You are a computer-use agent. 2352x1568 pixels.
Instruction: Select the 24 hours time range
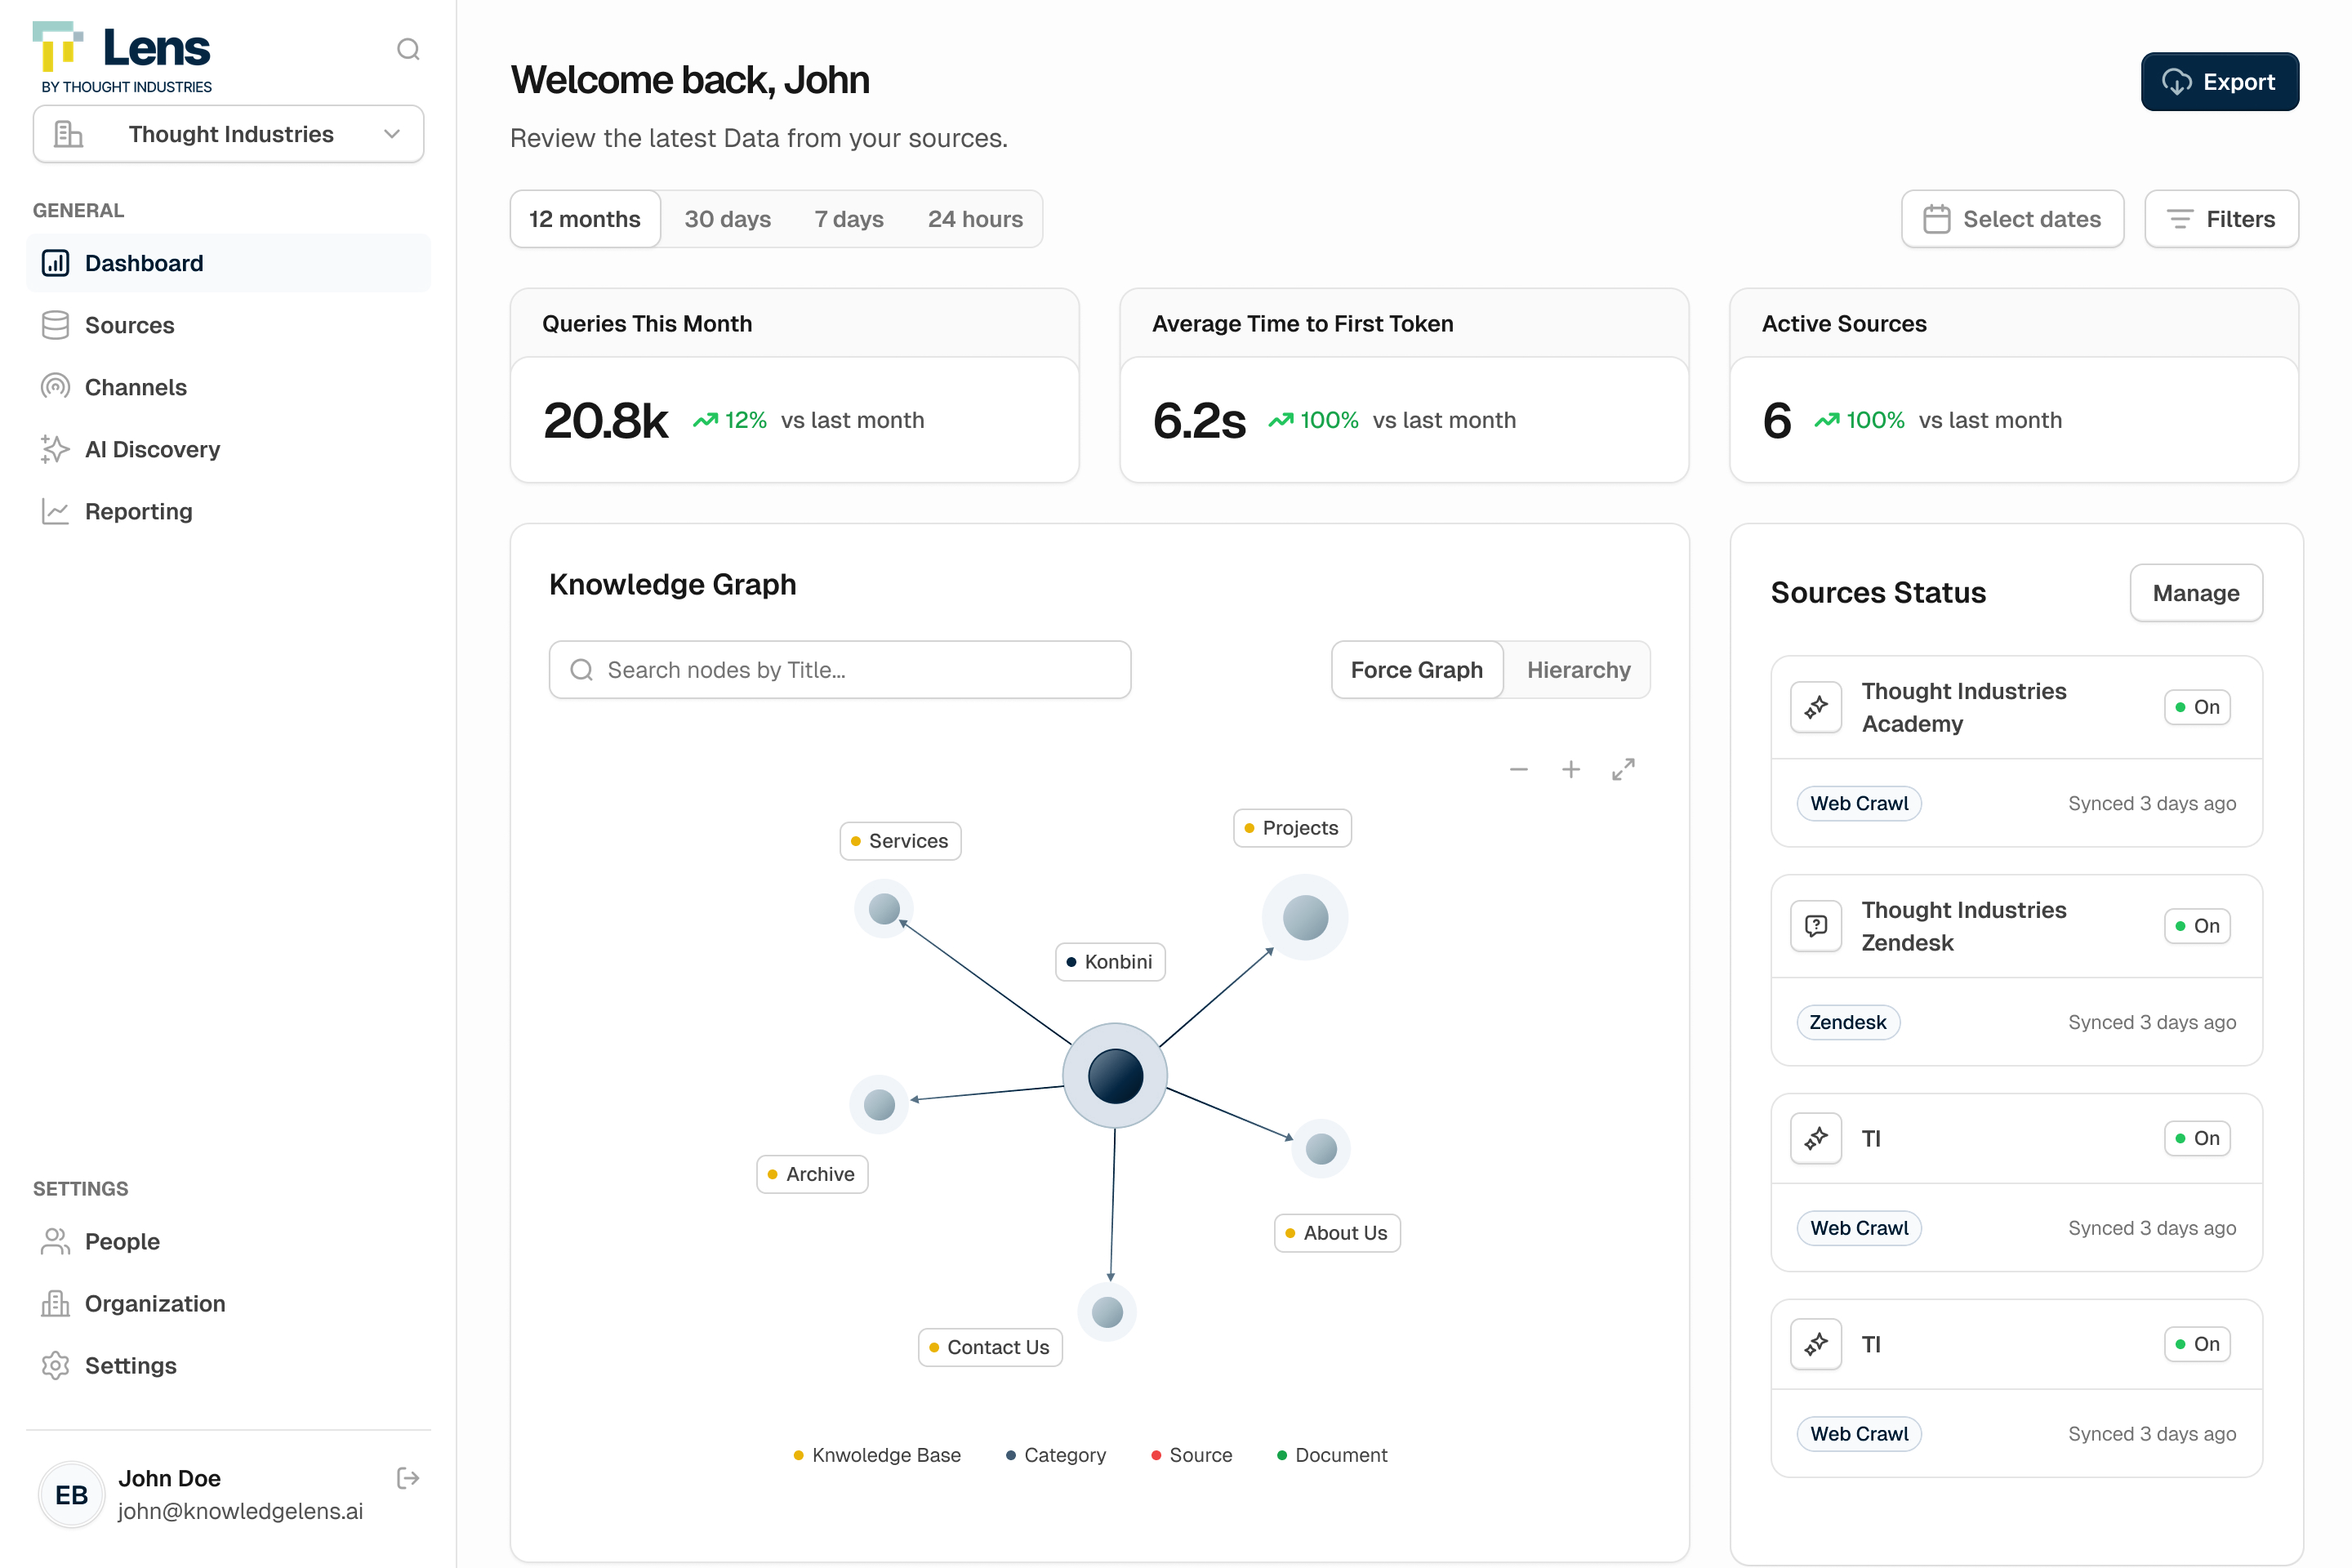tap(975, 219)
